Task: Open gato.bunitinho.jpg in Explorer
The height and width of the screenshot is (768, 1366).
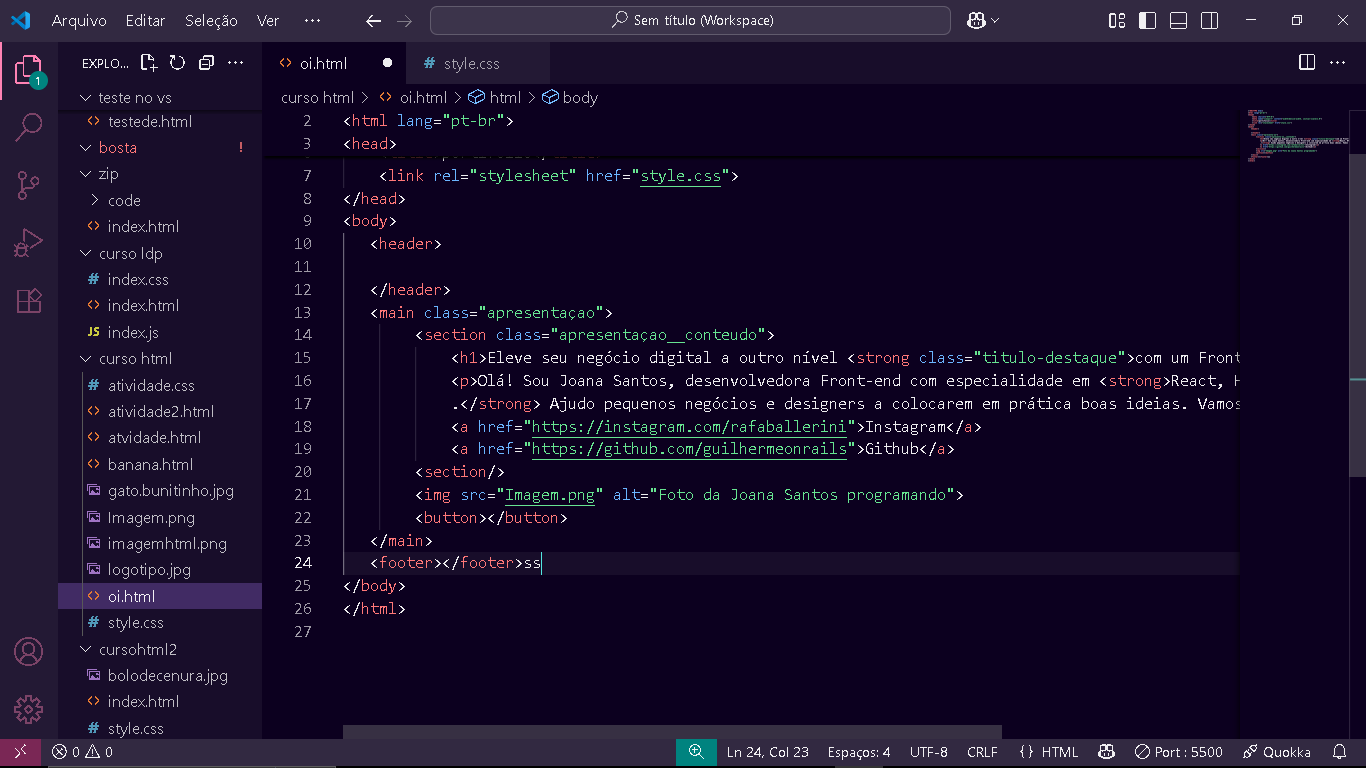Action: 160,491
